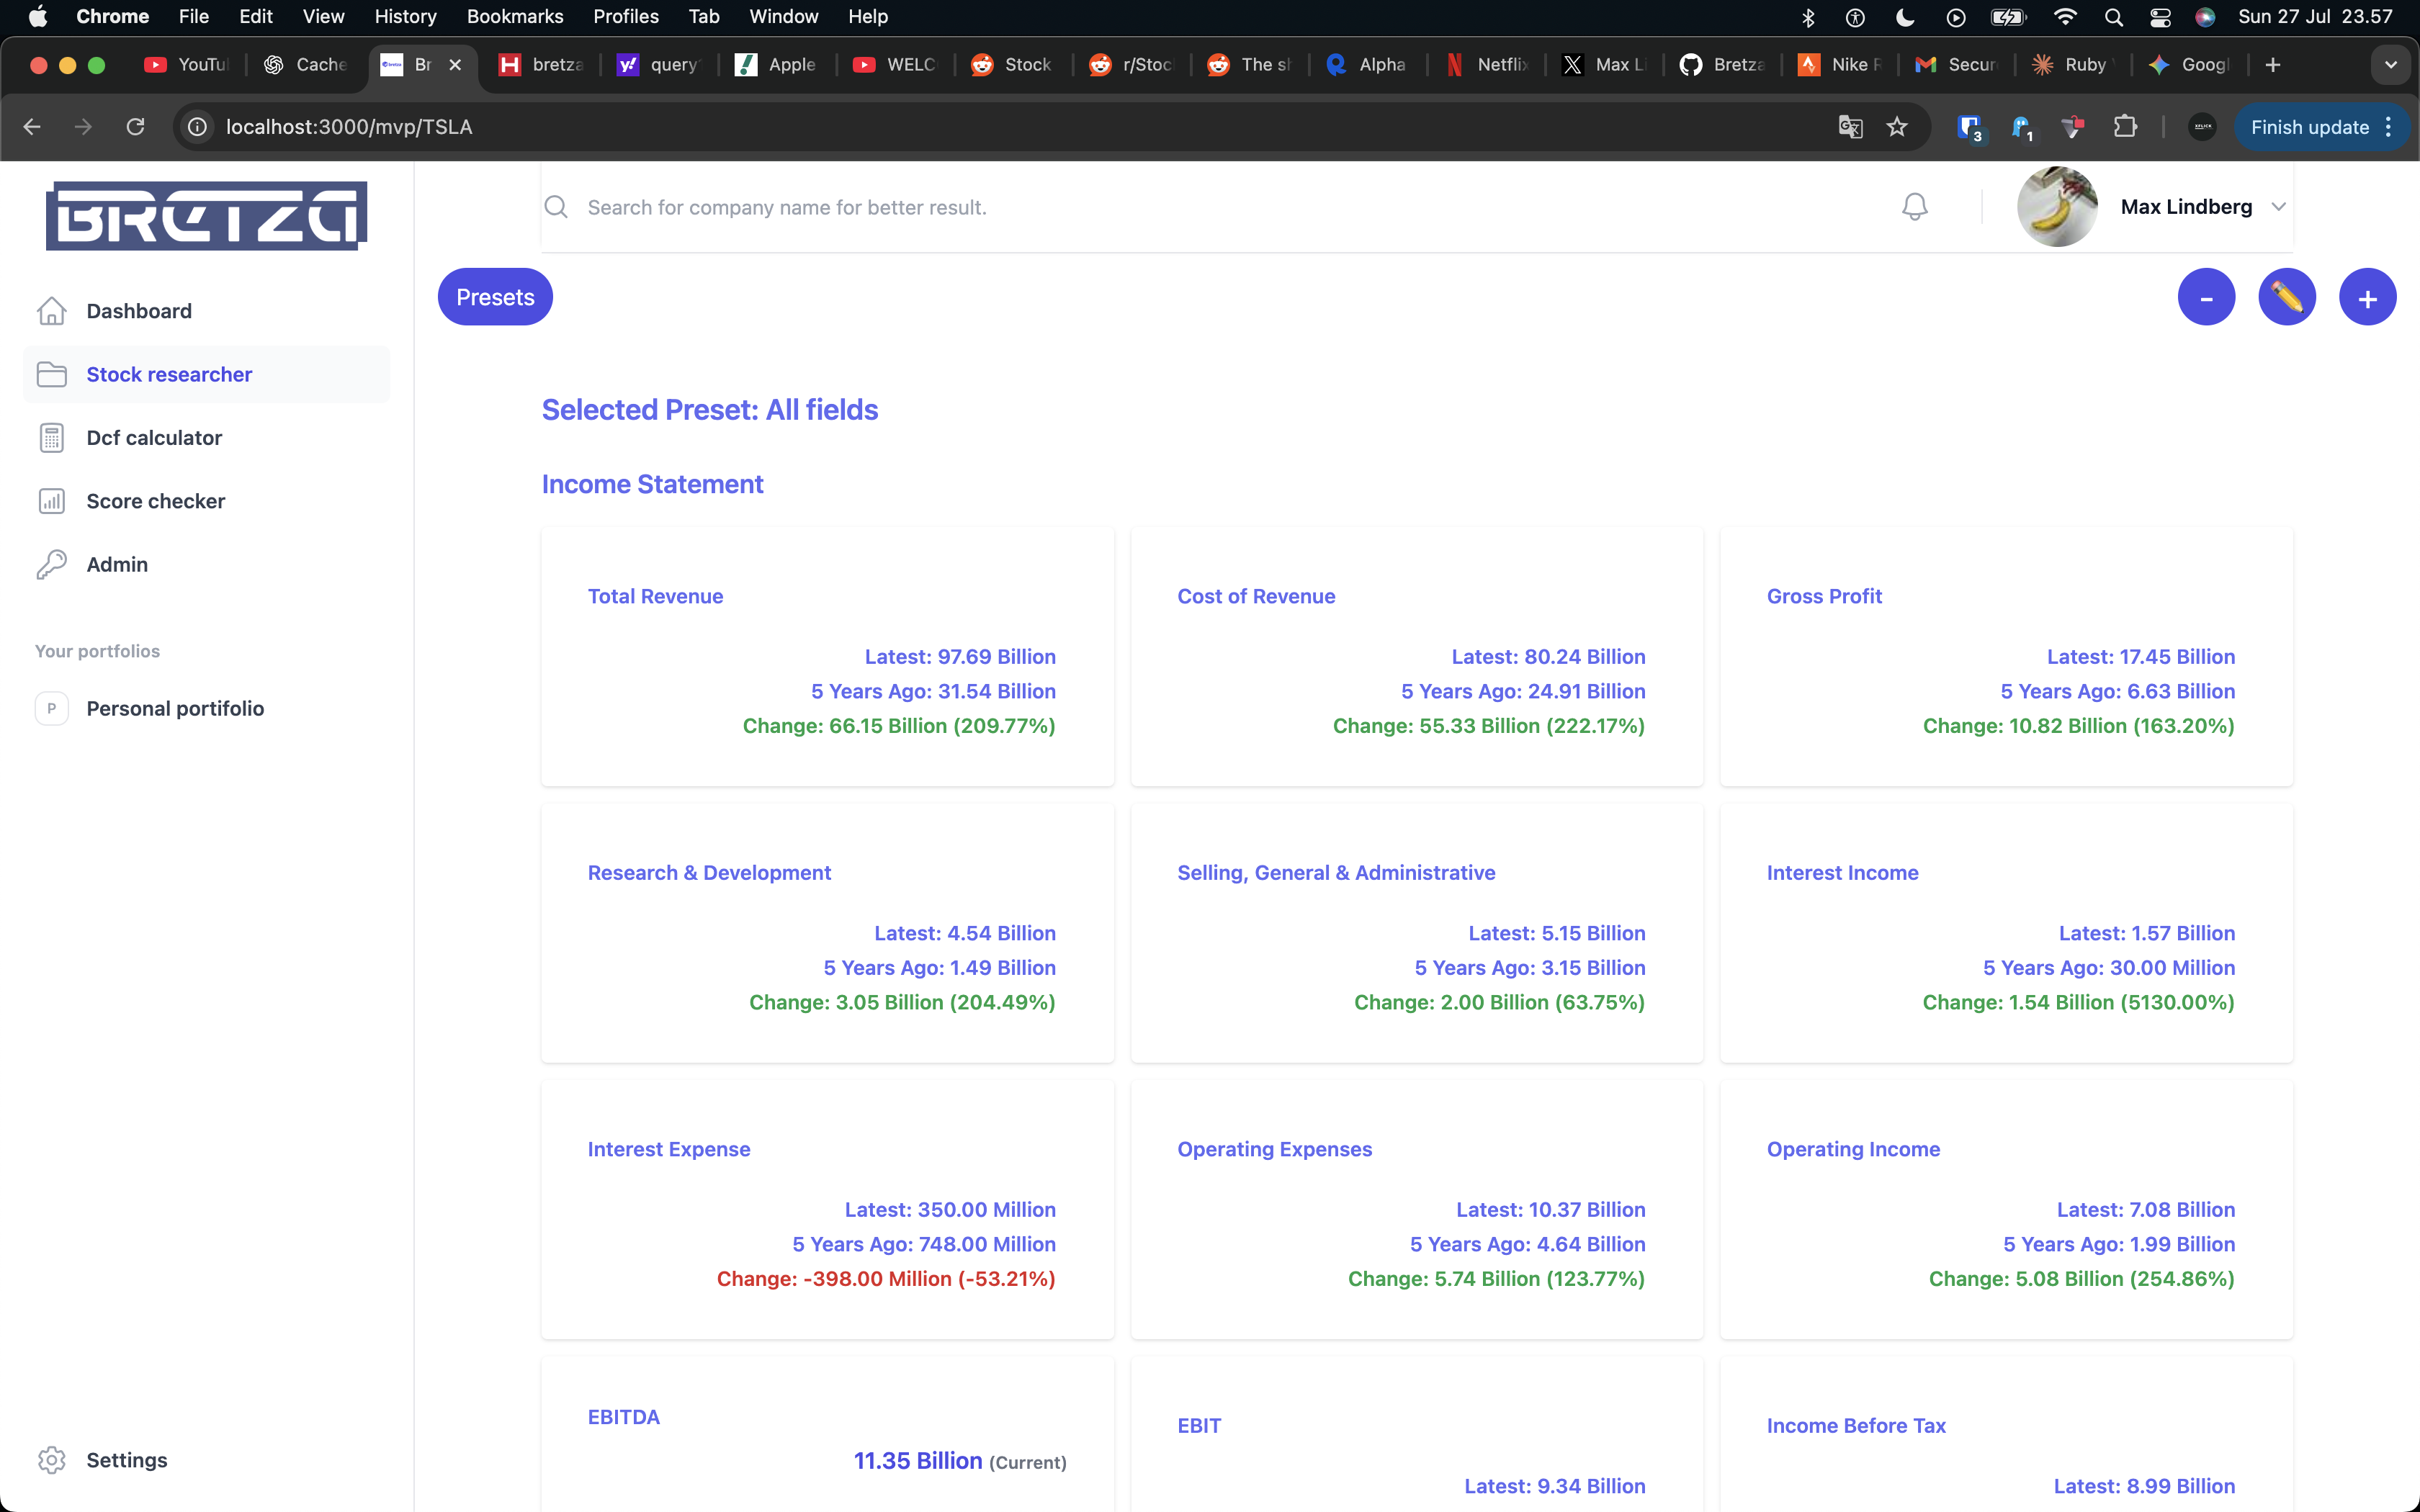Screen dimensions: 2420x1512
Task: Open the Settings gear icon
Action: pyautogui.click(x=52, y=1460)
